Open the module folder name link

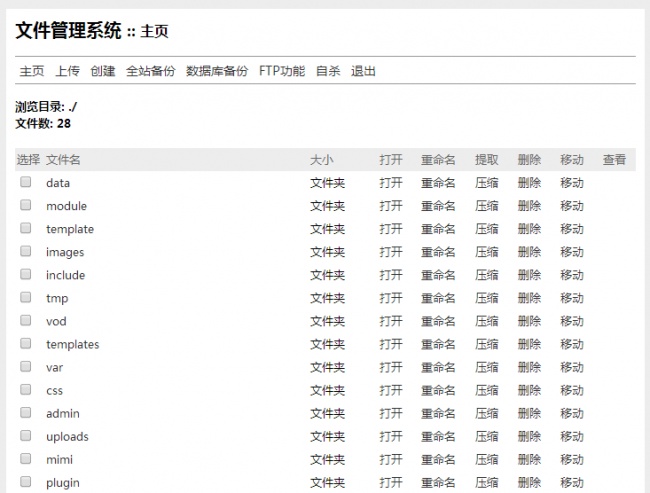[66, 206]
